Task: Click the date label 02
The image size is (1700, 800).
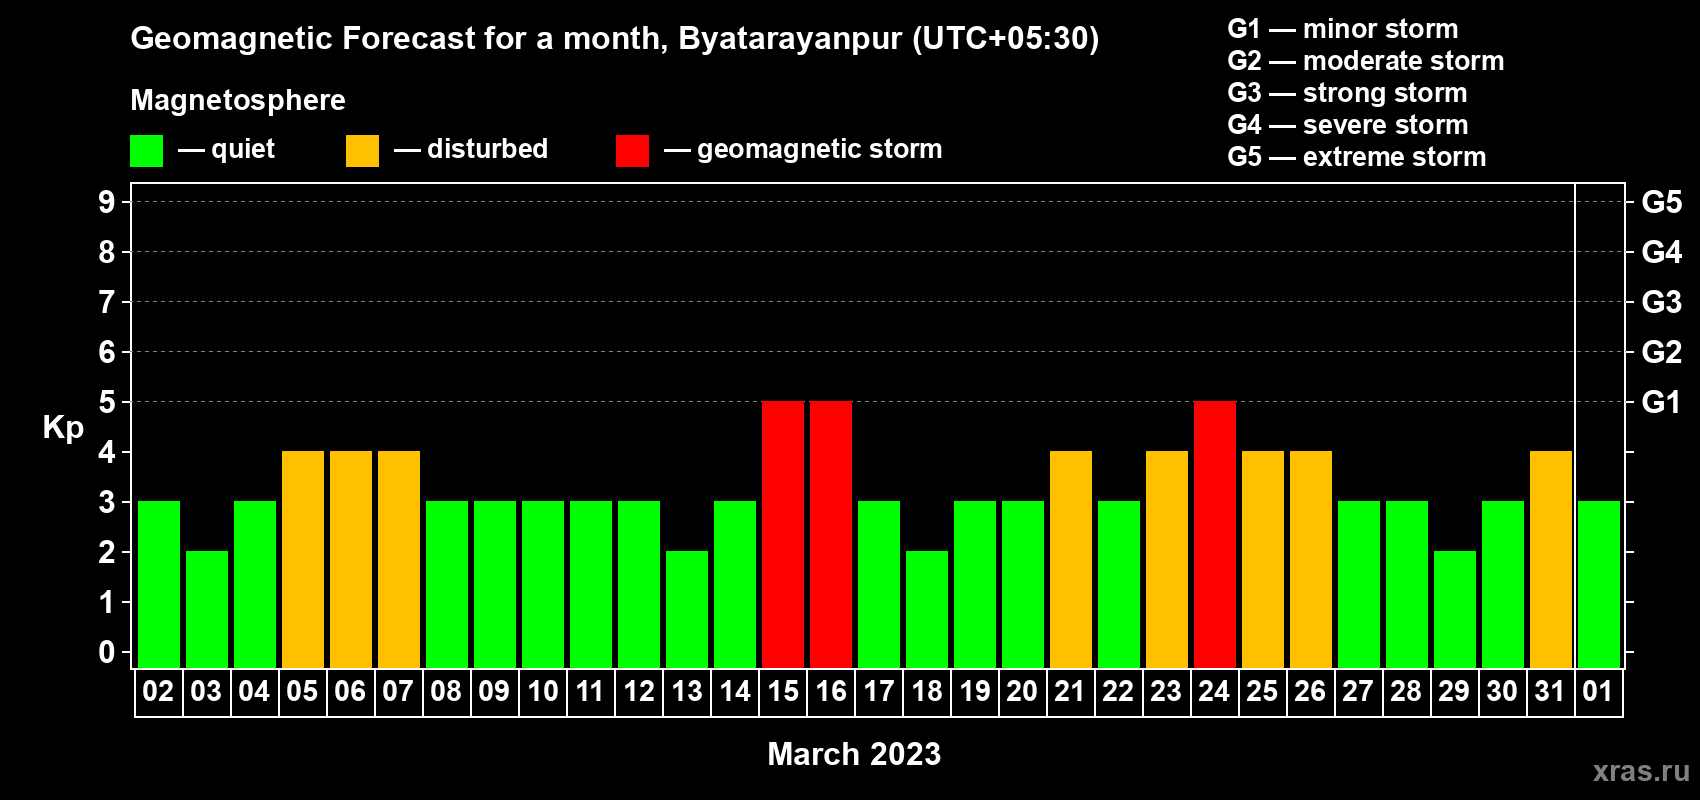Action: [158, 691]
